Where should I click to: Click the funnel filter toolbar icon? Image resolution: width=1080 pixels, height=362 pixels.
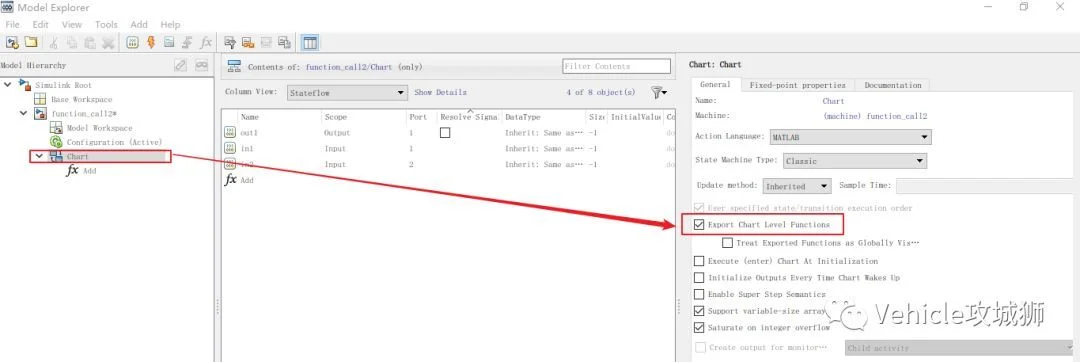[230, 43]
